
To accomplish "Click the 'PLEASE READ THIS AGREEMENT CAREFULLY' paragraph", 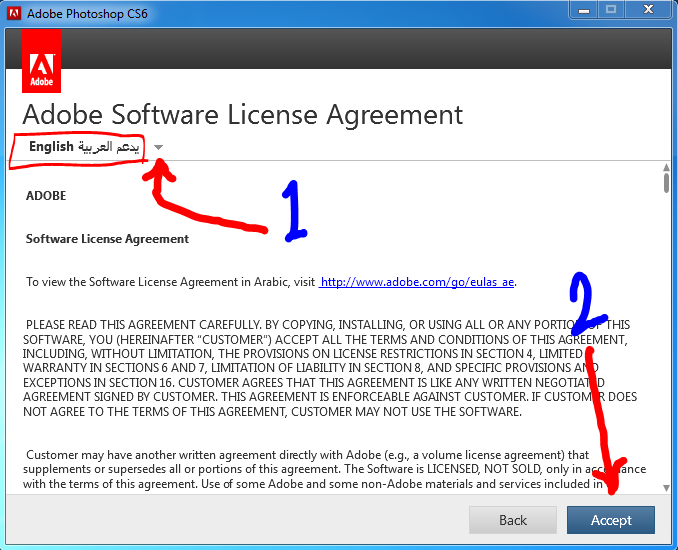I will click(x=330, y=368).
